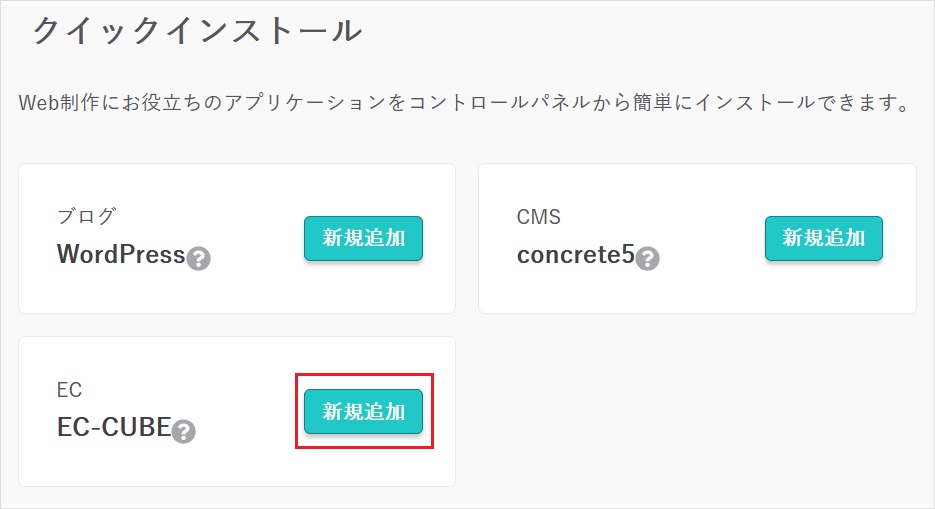935x509 pixels.
Task: Click the CMS category label
Action: [538, 217]
